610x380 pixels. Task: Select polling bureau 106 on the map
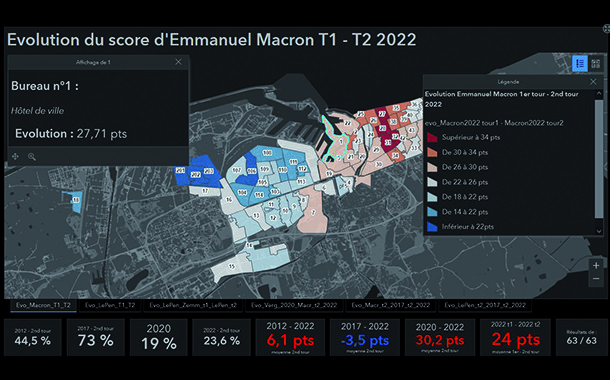[x=252, y=171]
